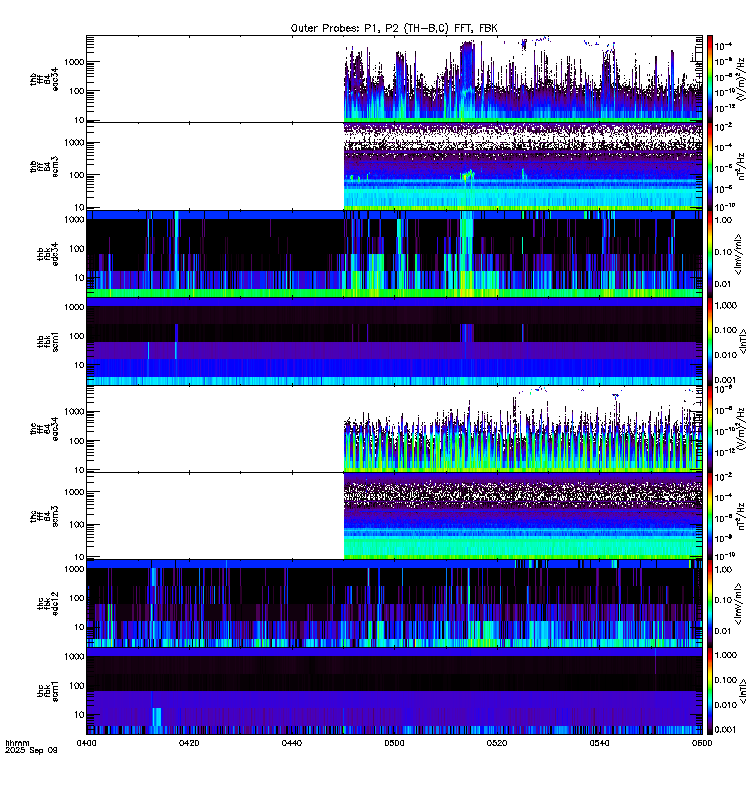750x800 pixels.
Task: Click inside the thb fbk scm1 spectrogram
Action: 394,341
